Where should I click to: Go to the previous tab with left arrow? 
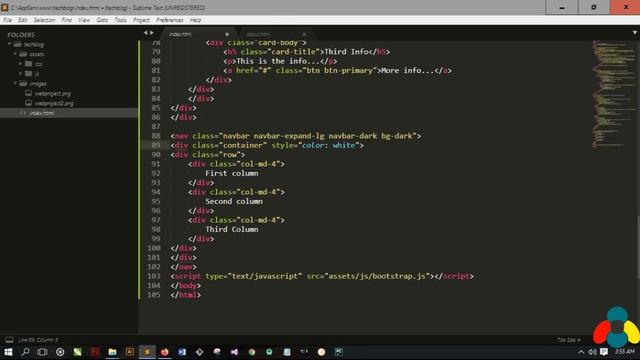[145, 33]
